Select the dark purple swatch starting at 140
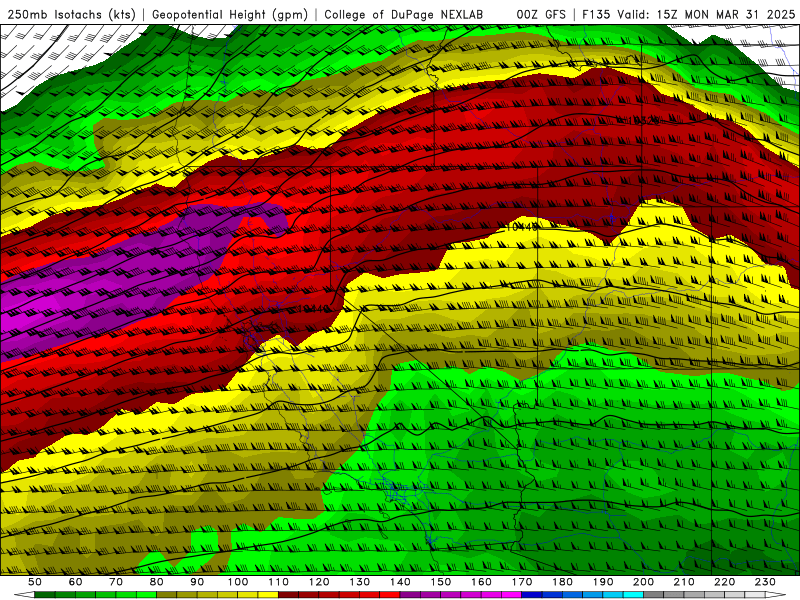 coord(410,594)
